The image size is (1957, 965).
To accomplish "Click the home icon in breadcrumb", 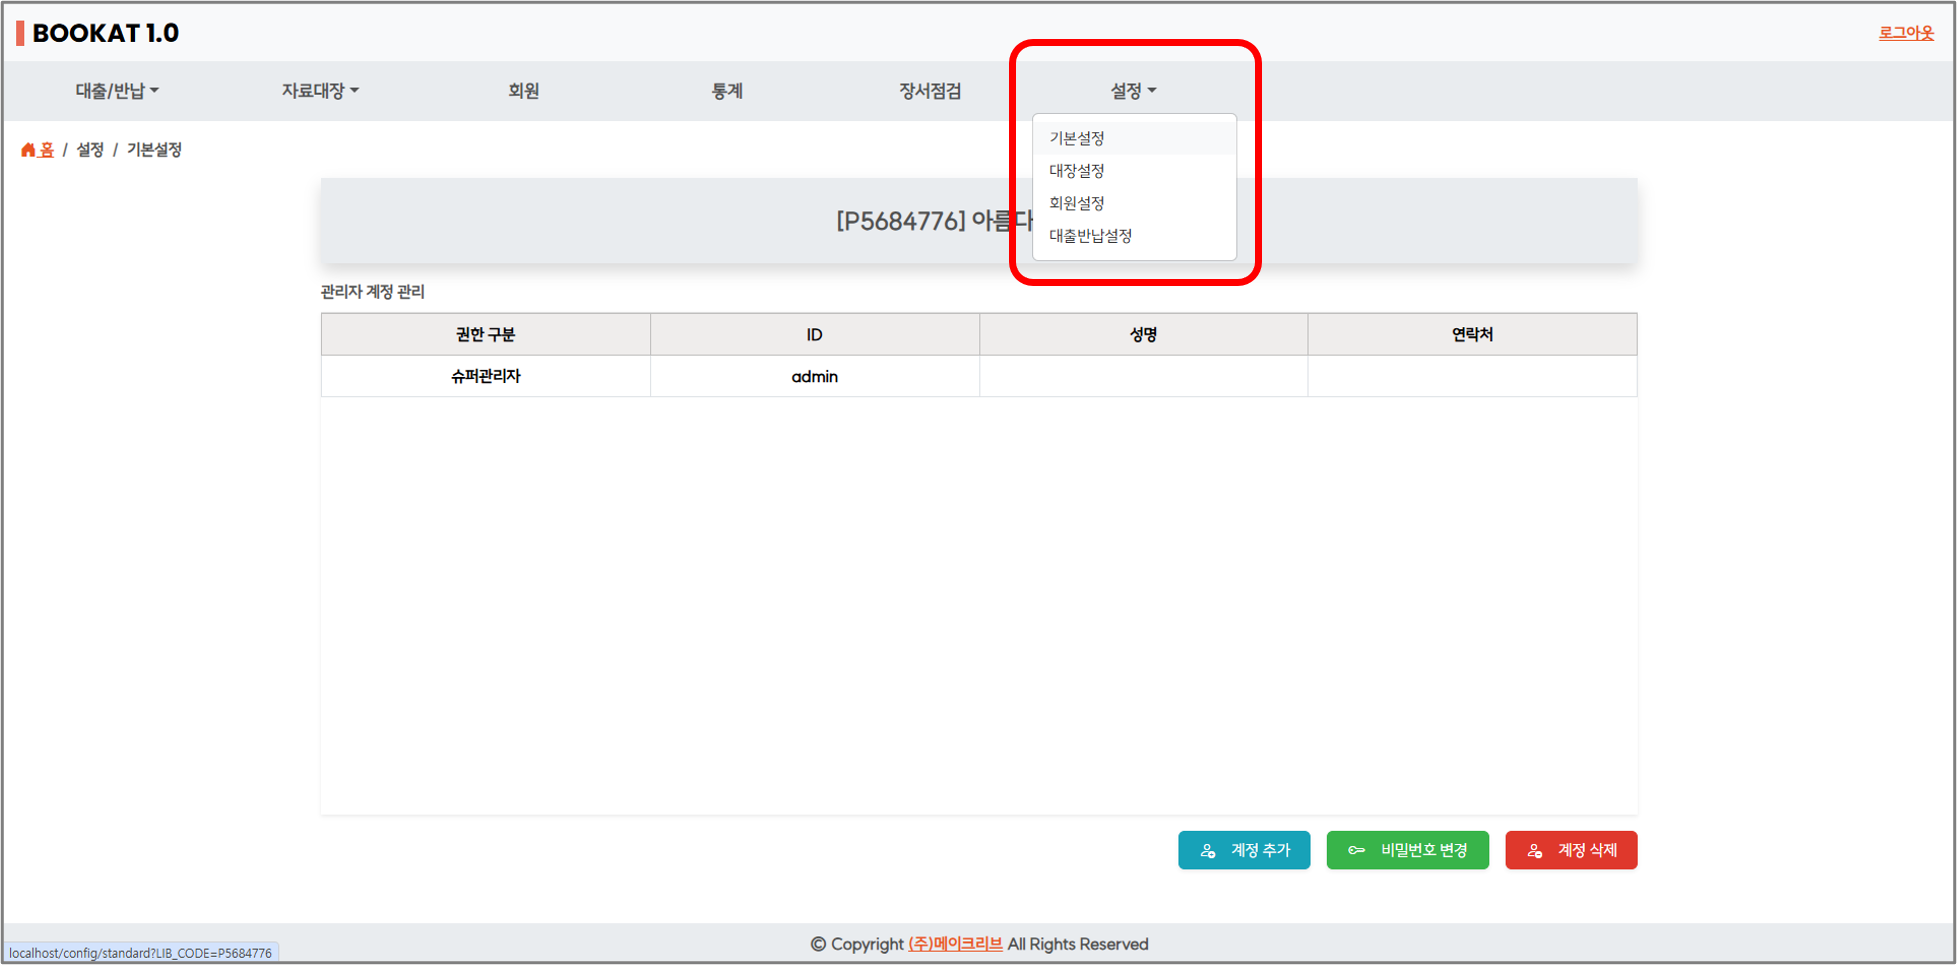I will pyautogui.click(x=28, y=150).
